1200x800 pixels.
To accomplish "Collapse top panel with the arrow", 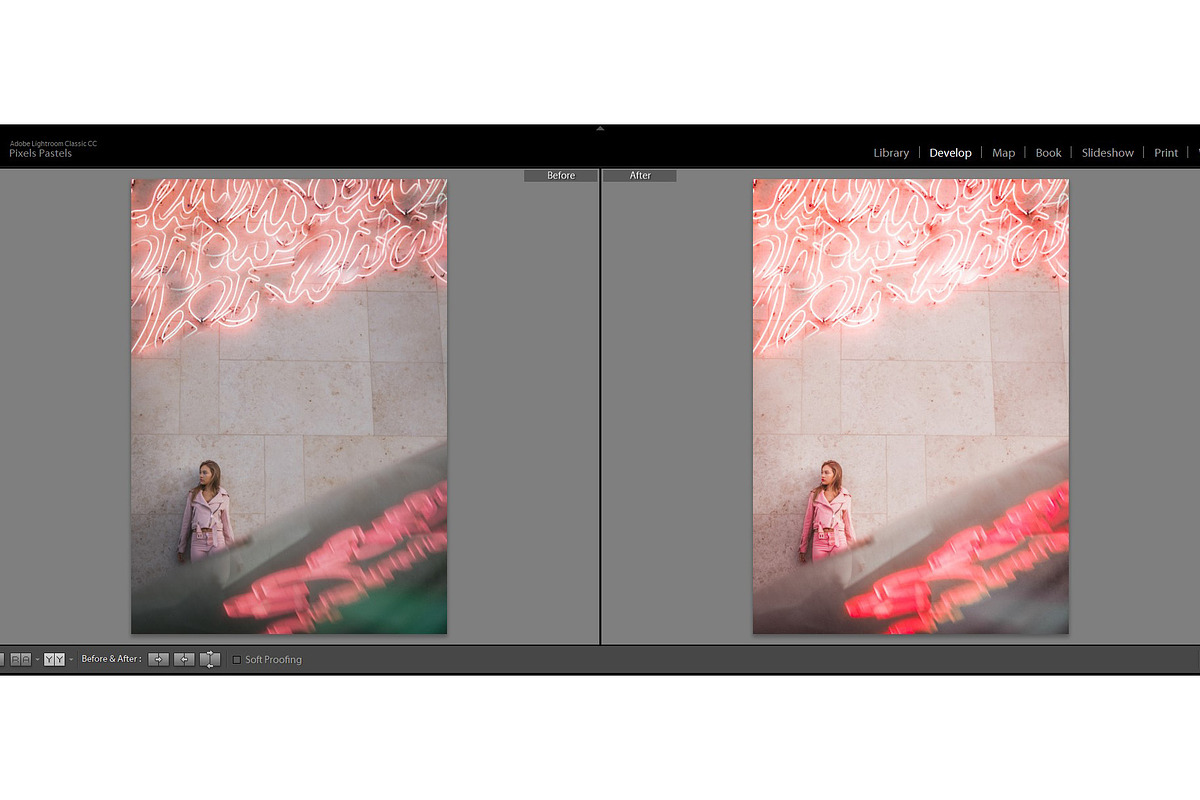I will pyautogui.click(x=600, y=128).
